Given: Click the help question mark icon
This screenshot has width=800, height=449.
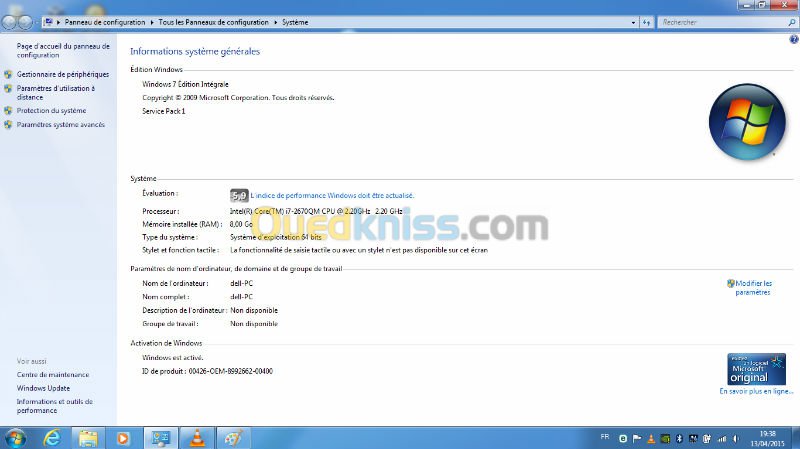Looking at the screenshot, I should pyautogui.click(x=794, y=39).
